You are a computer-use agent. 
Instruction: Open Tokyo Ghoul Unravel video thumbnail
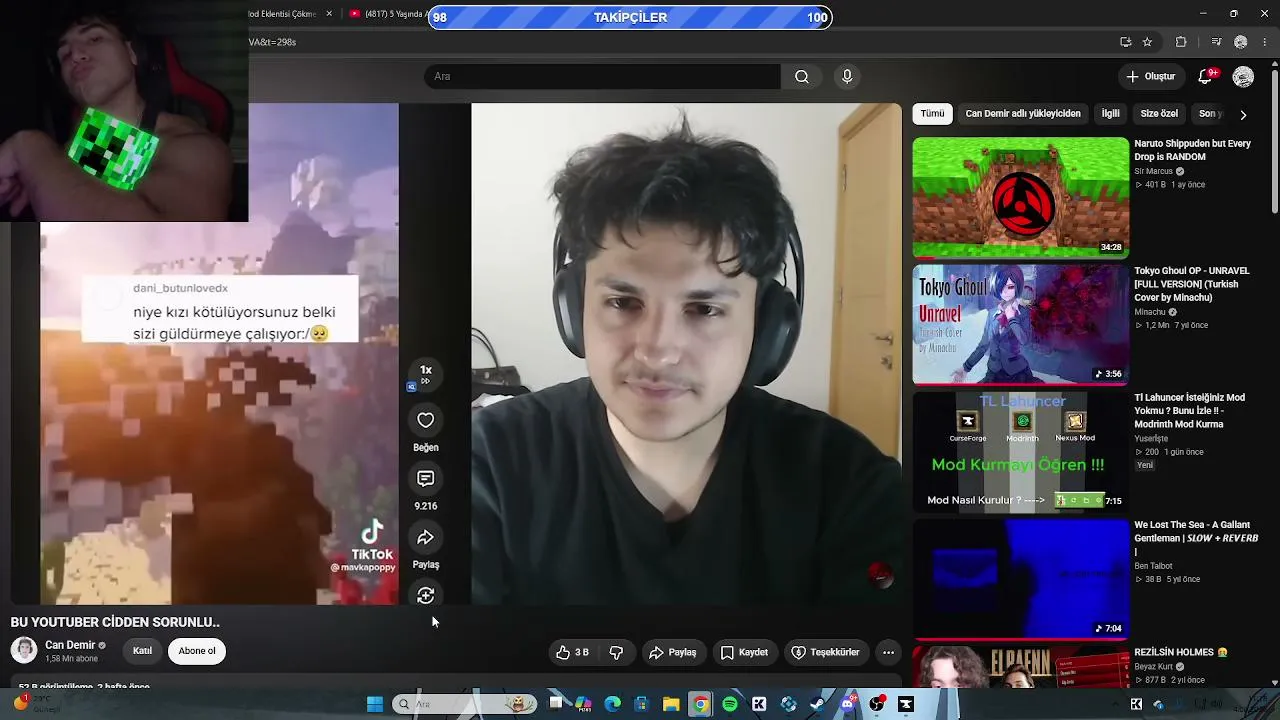click(x=1020, y=325)
